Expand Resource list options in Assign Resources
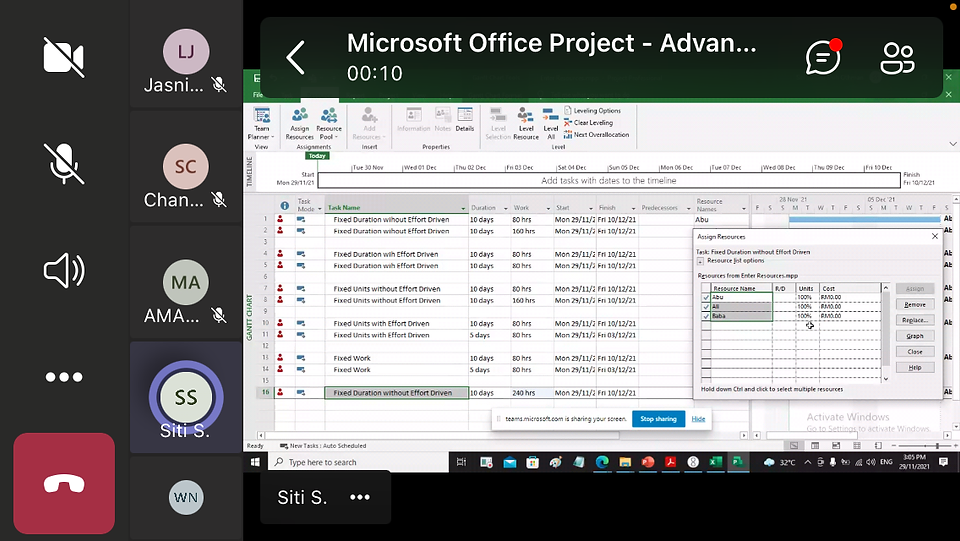 tap(700, 261)
